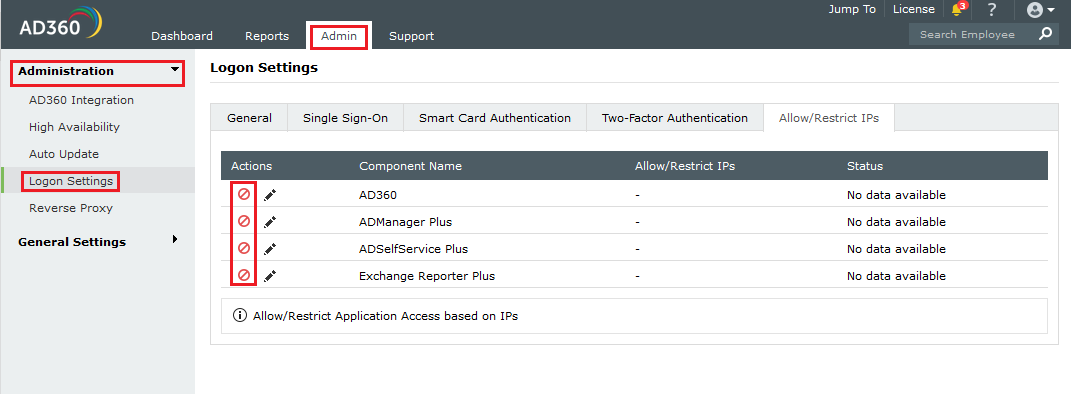Click the Exchange Reporter Plus status text
The image size is (1071, 394).
point(896,277)
